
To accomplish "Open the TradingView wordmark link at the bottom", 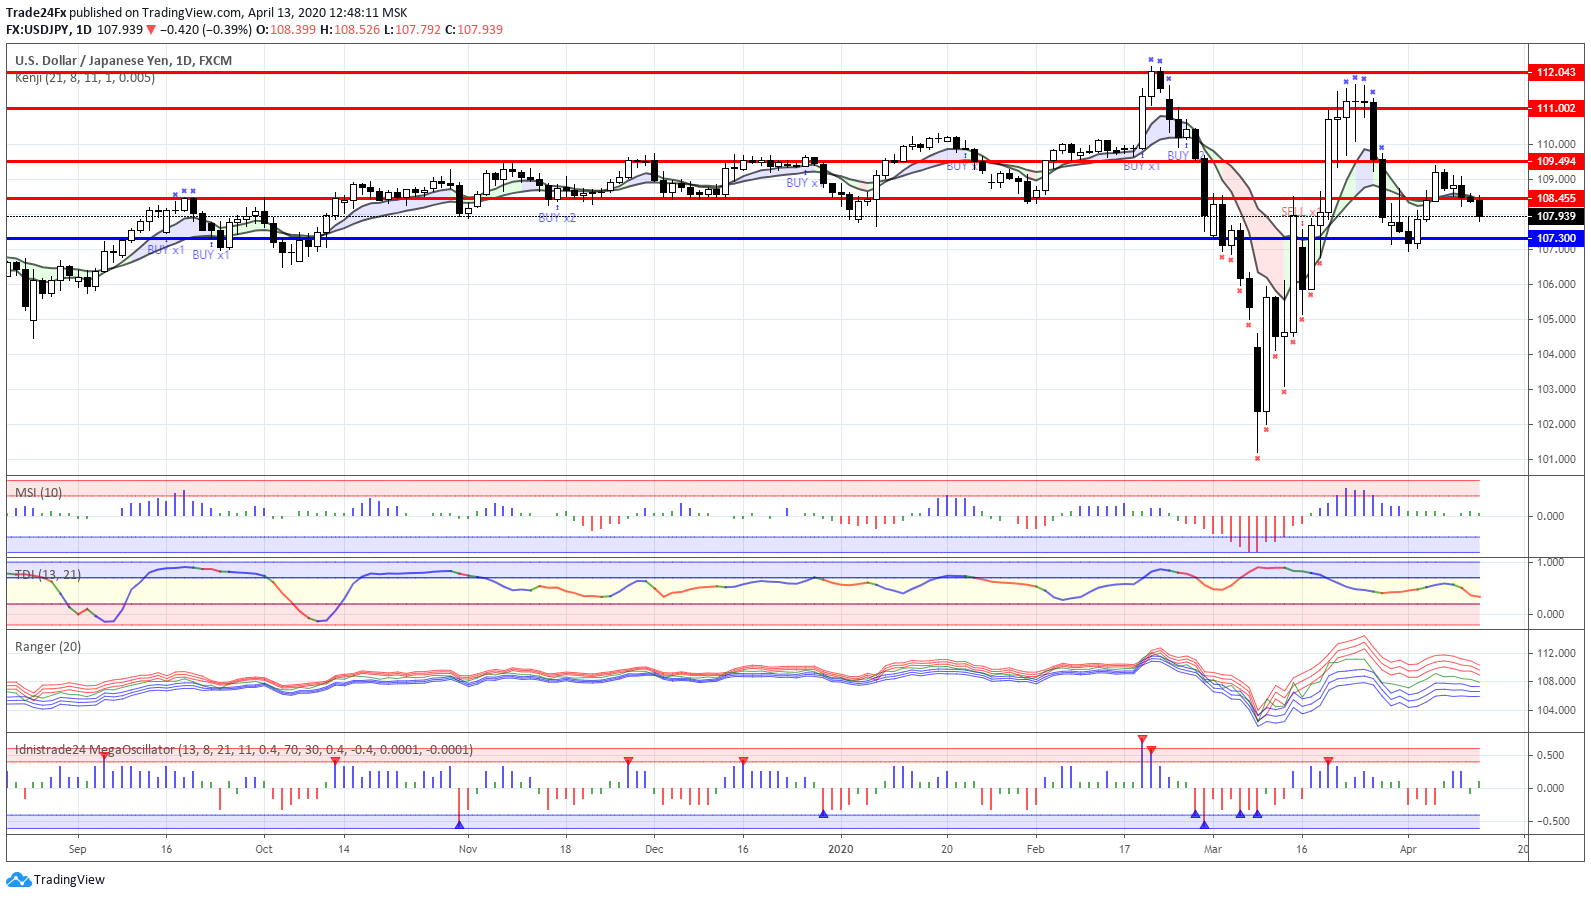I will (x=69, y=880).
